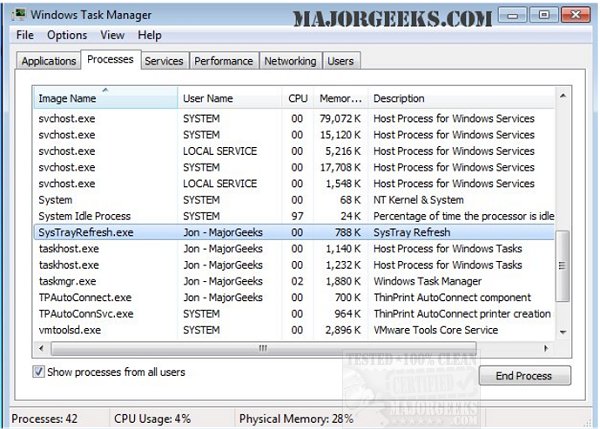
Task: Click the VMware Tools Core Service description
Action: [436, 330]
